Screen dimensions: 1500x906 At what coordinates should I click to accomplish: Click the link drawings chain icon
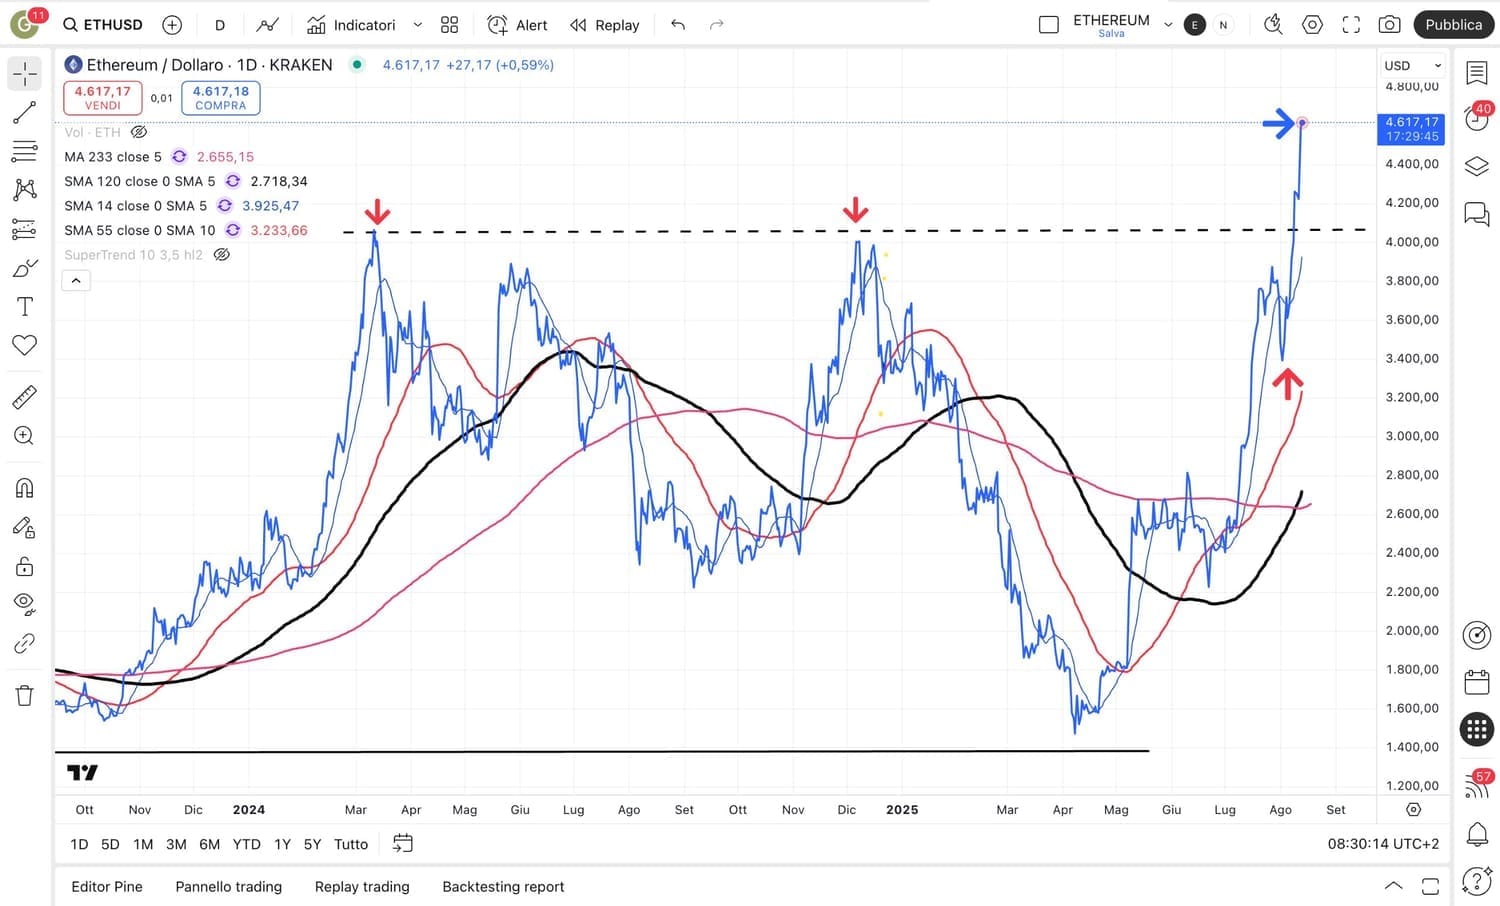tap(25, 643)
